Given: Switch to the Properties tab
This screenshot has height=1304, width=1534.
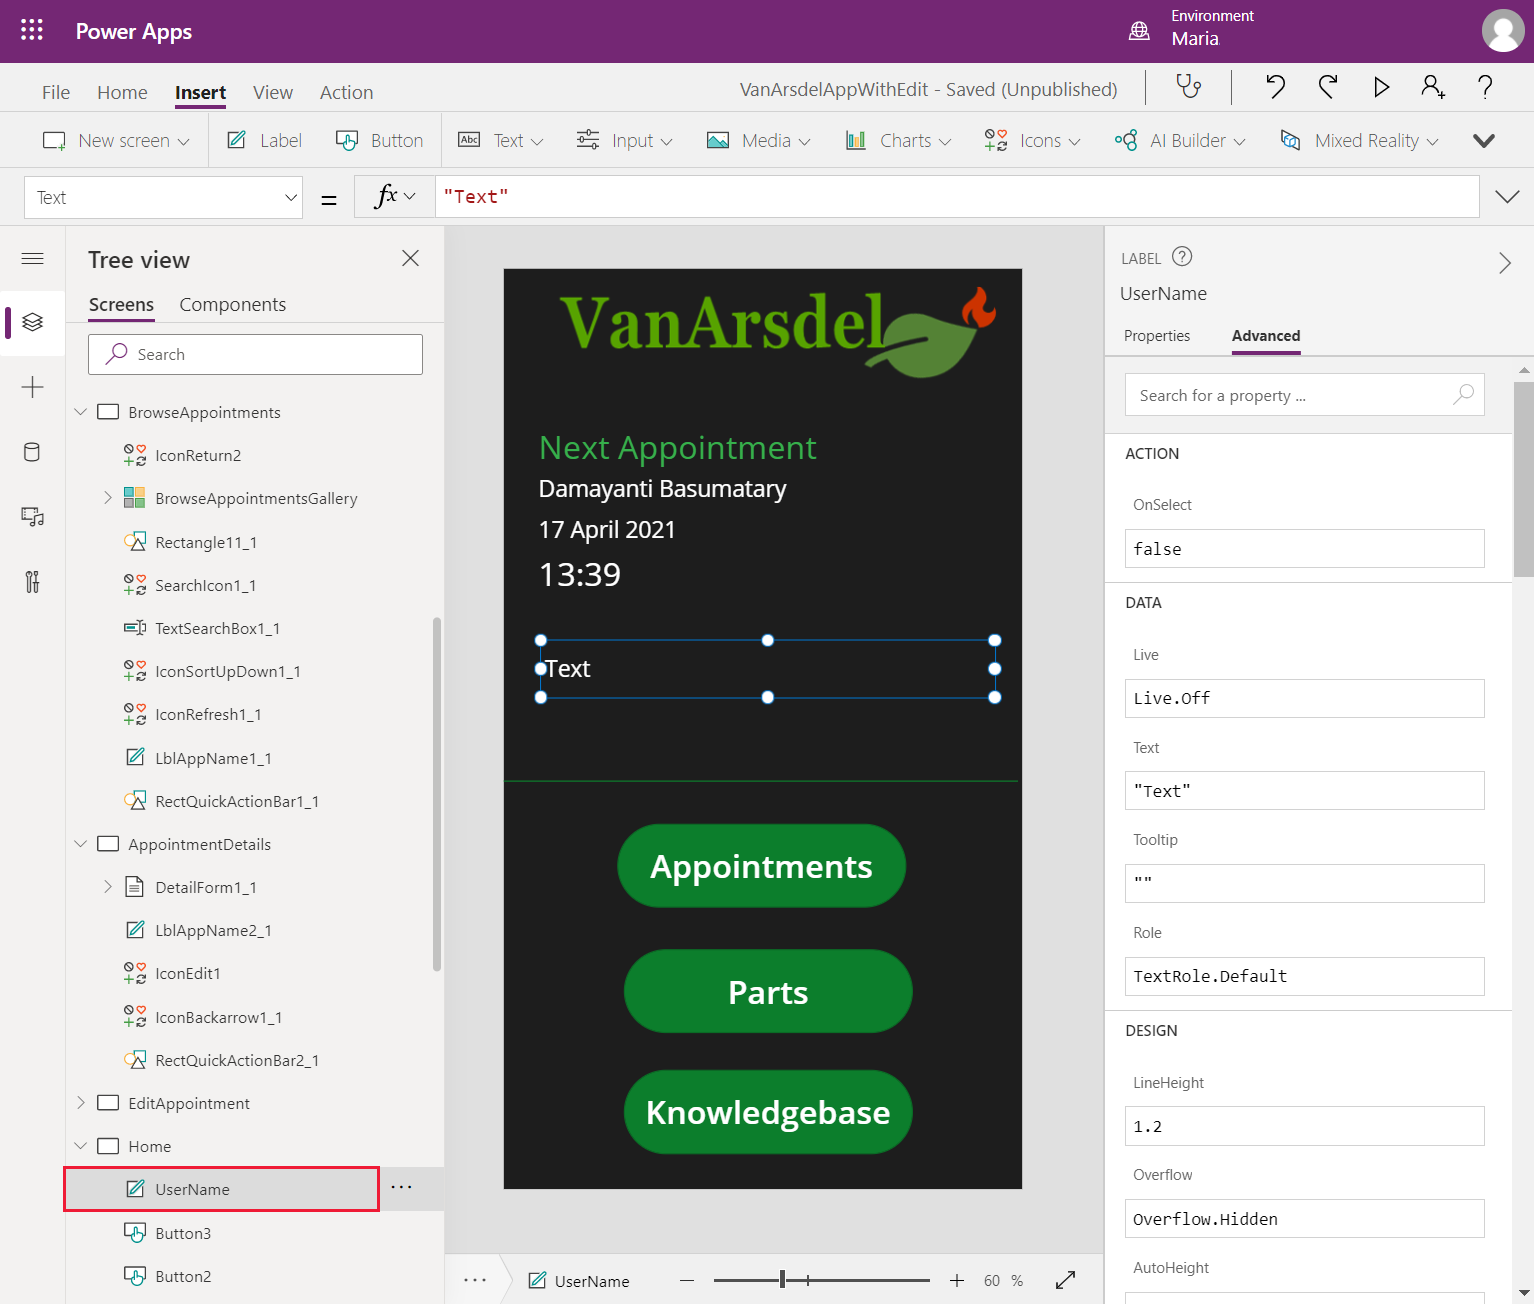Looking at the screenshot, I should (1157, 336).
